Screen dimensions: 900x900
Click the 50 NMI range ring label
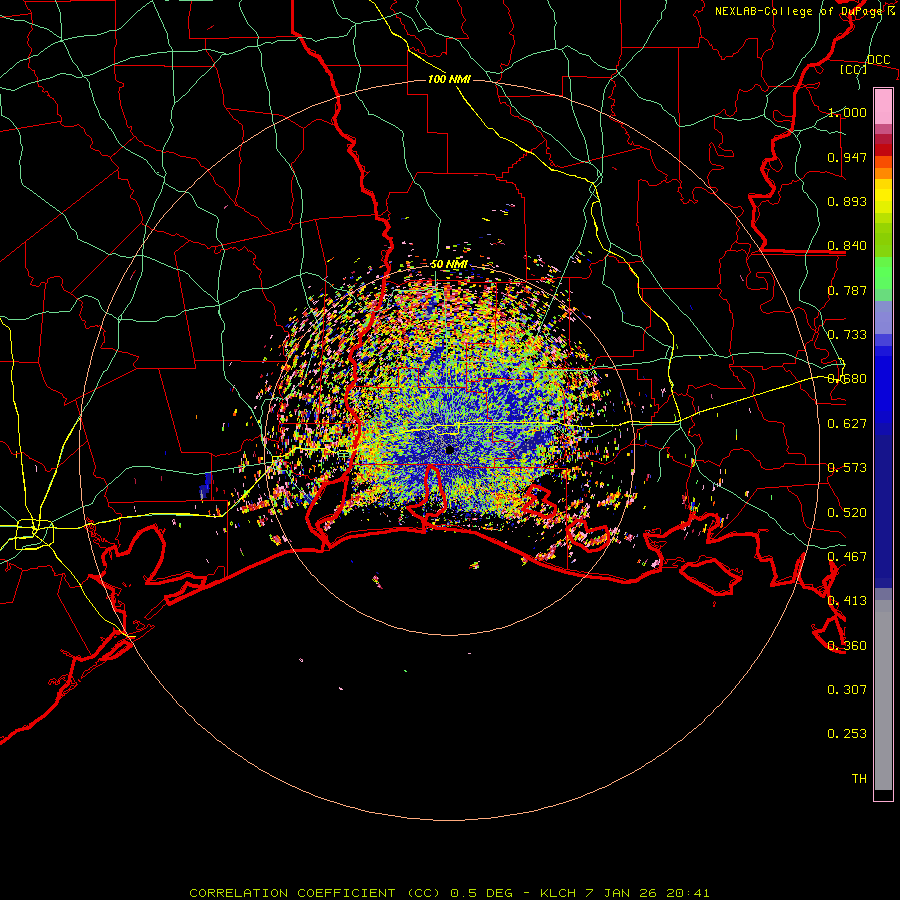449,264
